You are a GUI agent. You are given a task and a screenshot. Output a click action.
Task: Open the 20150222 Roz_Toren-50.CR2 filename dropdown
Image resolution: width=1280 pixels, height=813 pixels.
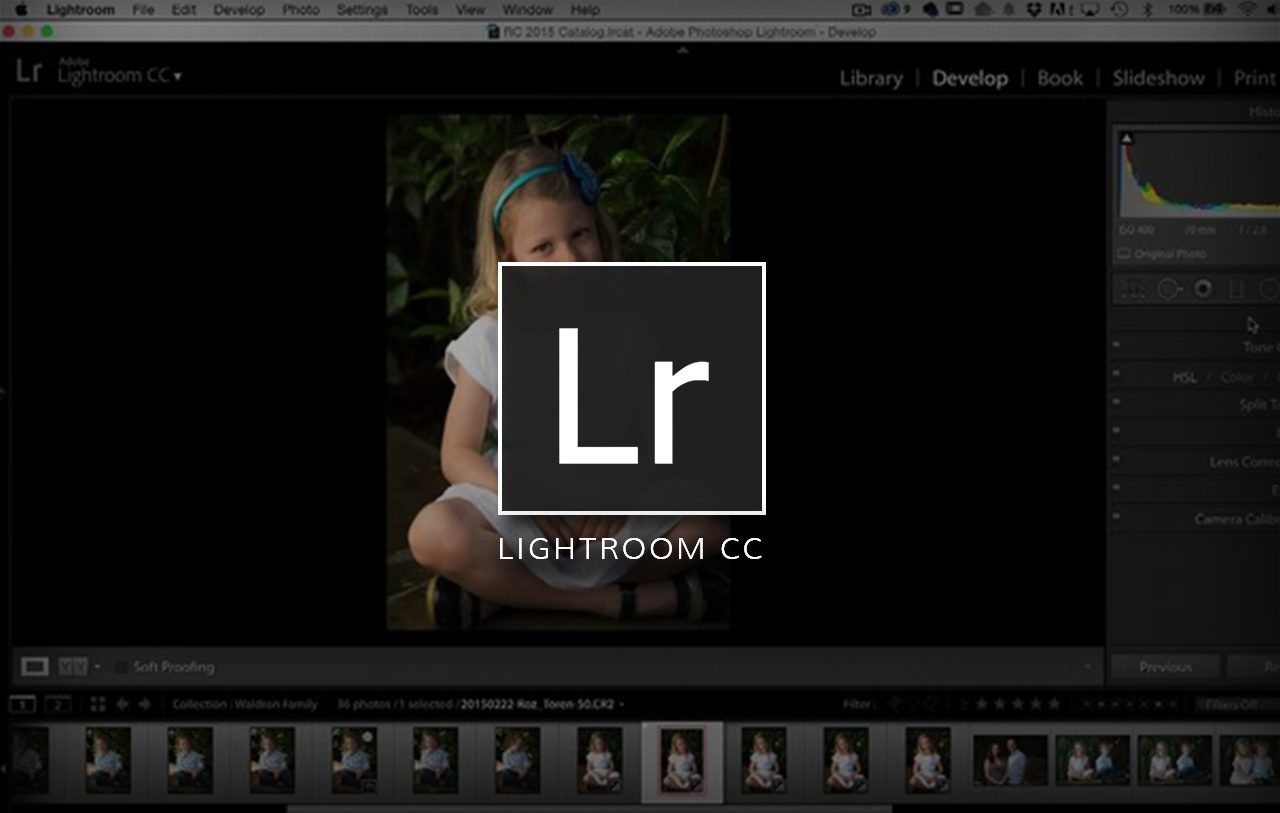(621, 704)
